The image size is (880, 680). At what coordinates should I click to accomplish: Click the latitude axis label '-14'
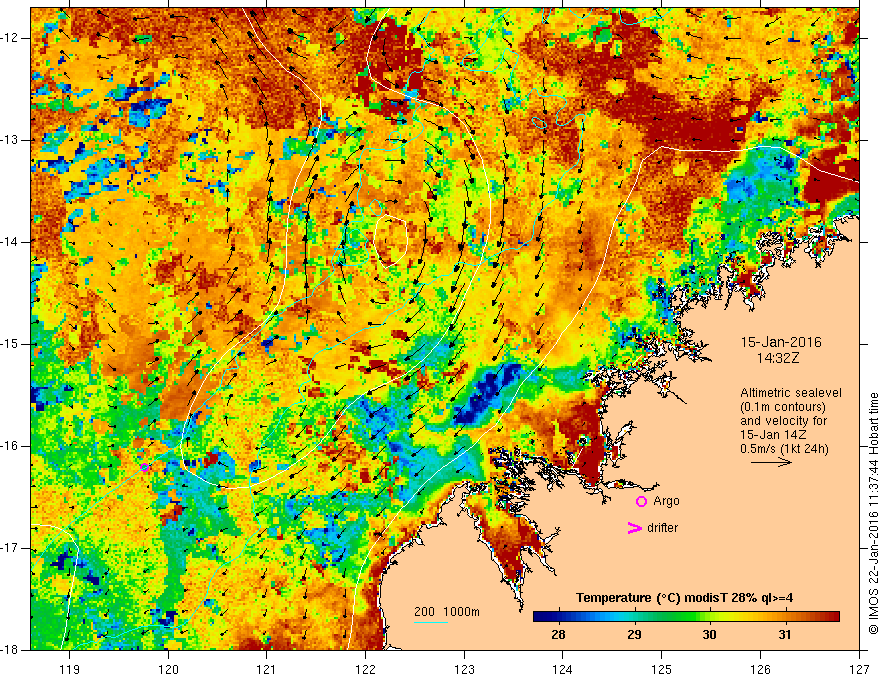[x=10, y=242]
